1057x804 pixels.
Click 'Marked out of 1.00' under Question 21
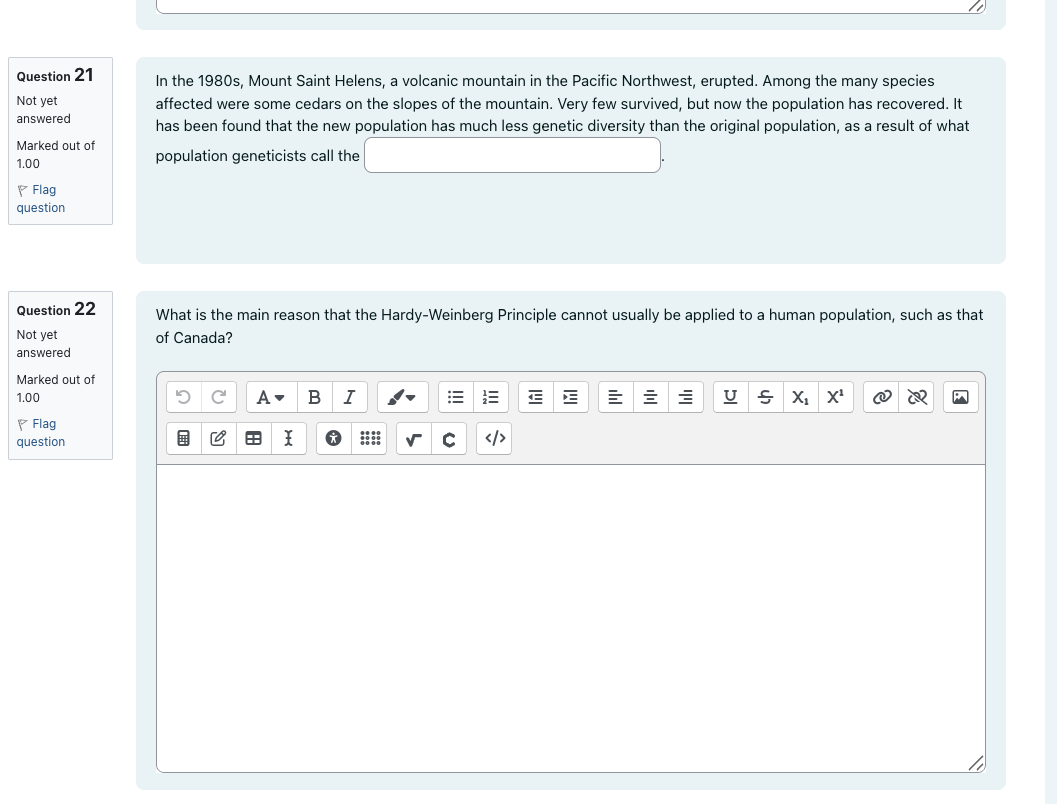[56, 154]
